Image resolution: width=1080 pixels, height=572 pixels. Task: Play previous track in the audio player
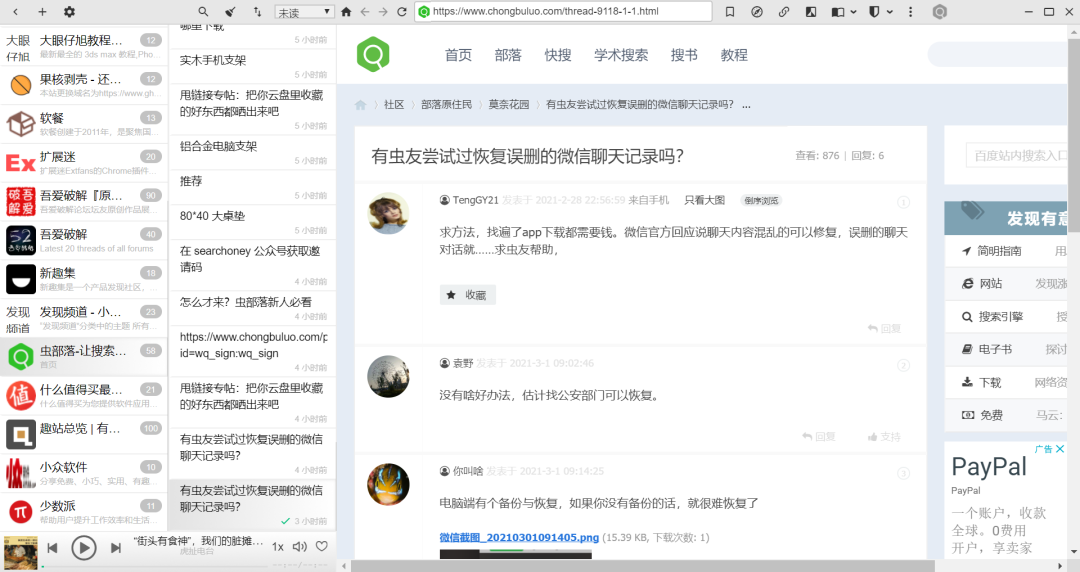coord(52,548)
